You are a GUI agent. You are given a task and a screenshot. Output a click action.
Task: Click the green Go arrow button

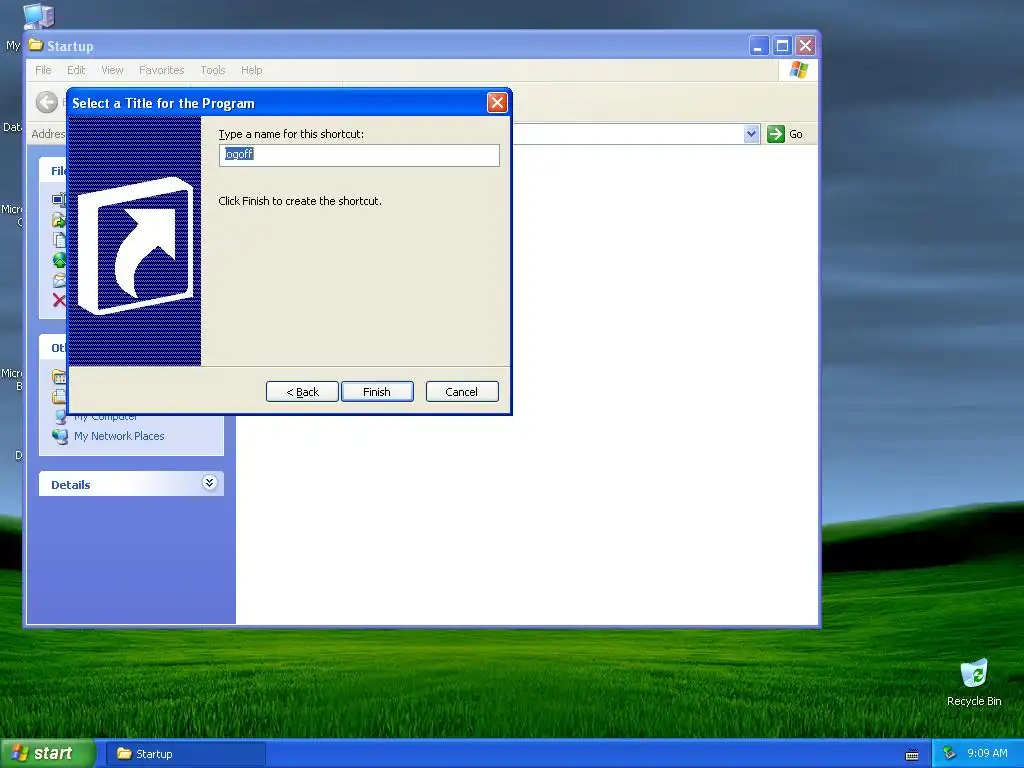coord(775,134)
